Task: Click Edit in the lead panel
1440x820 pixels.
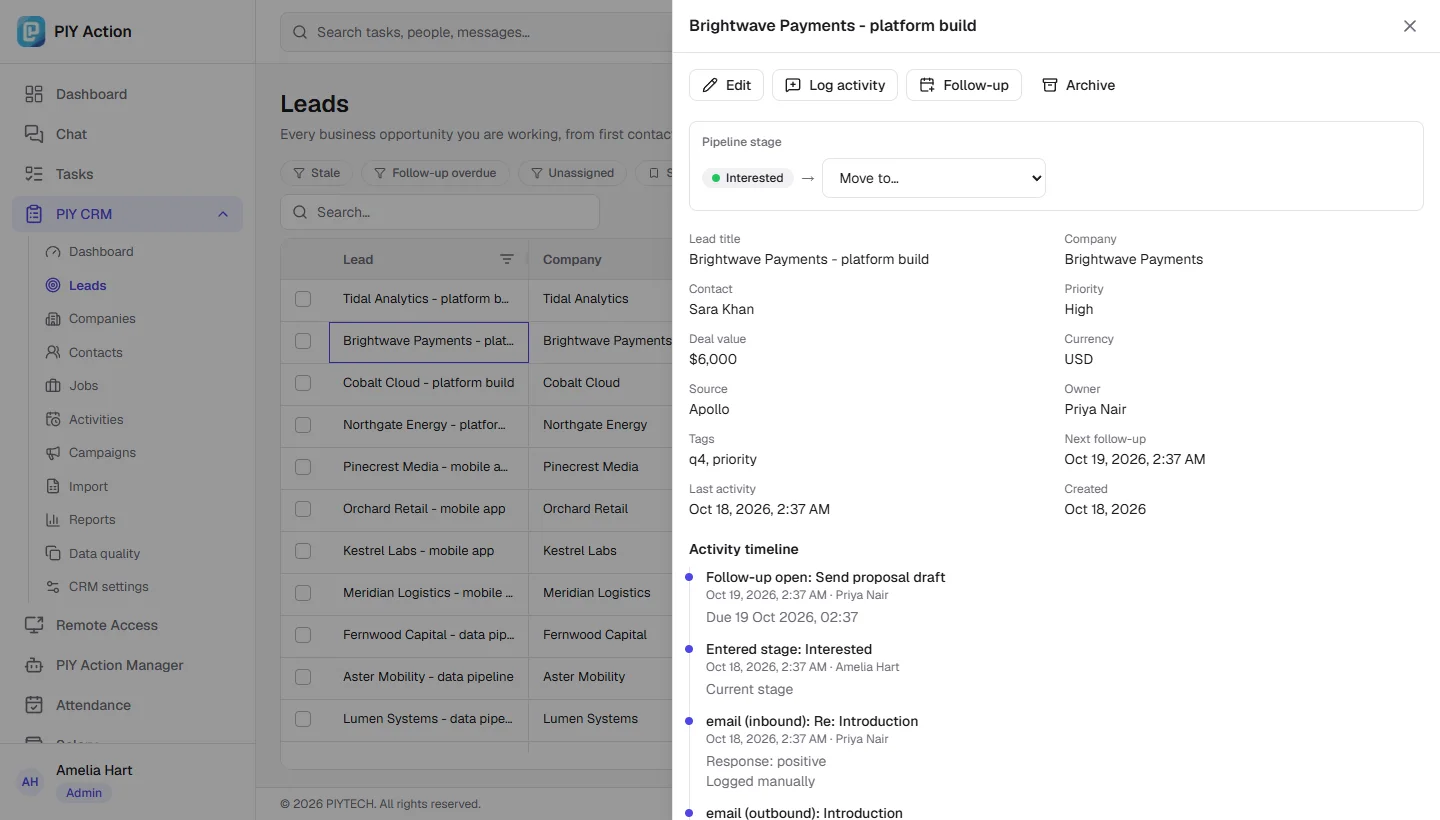Action: [x=727, y=85]
